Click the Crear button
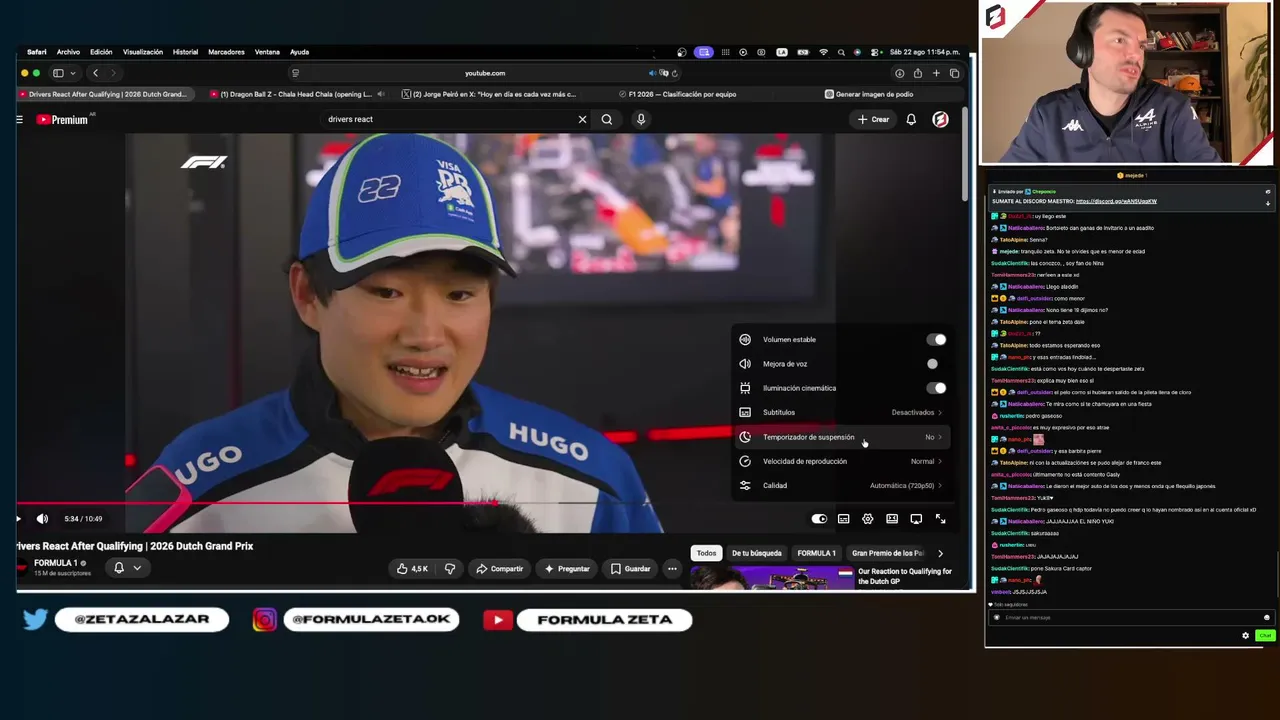 click(873, 120)
